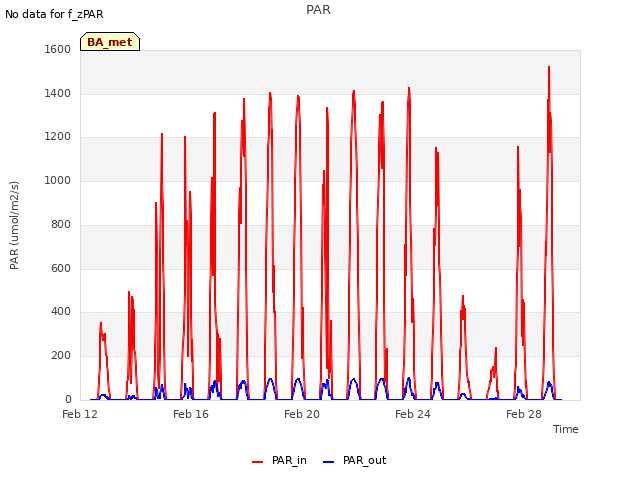Image resolution: width=640 pixels, height=480 pixels.
Task: Toggle the PAR_in legend entry
Action: click(280, 460)
